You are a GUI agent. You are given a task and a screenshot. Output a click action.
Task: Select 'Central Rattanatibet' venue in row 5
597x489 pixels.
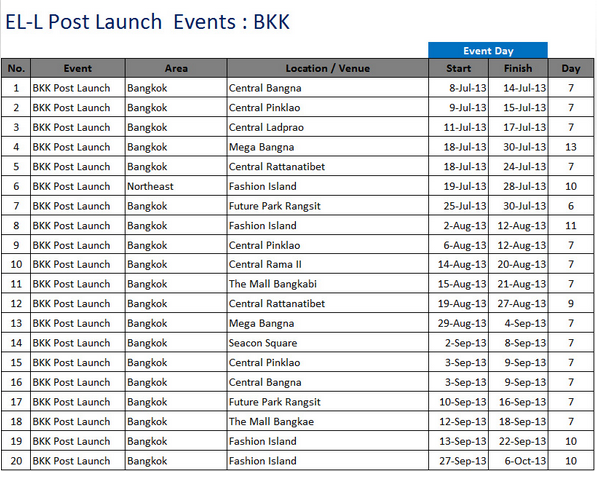[x=327, y=166]
